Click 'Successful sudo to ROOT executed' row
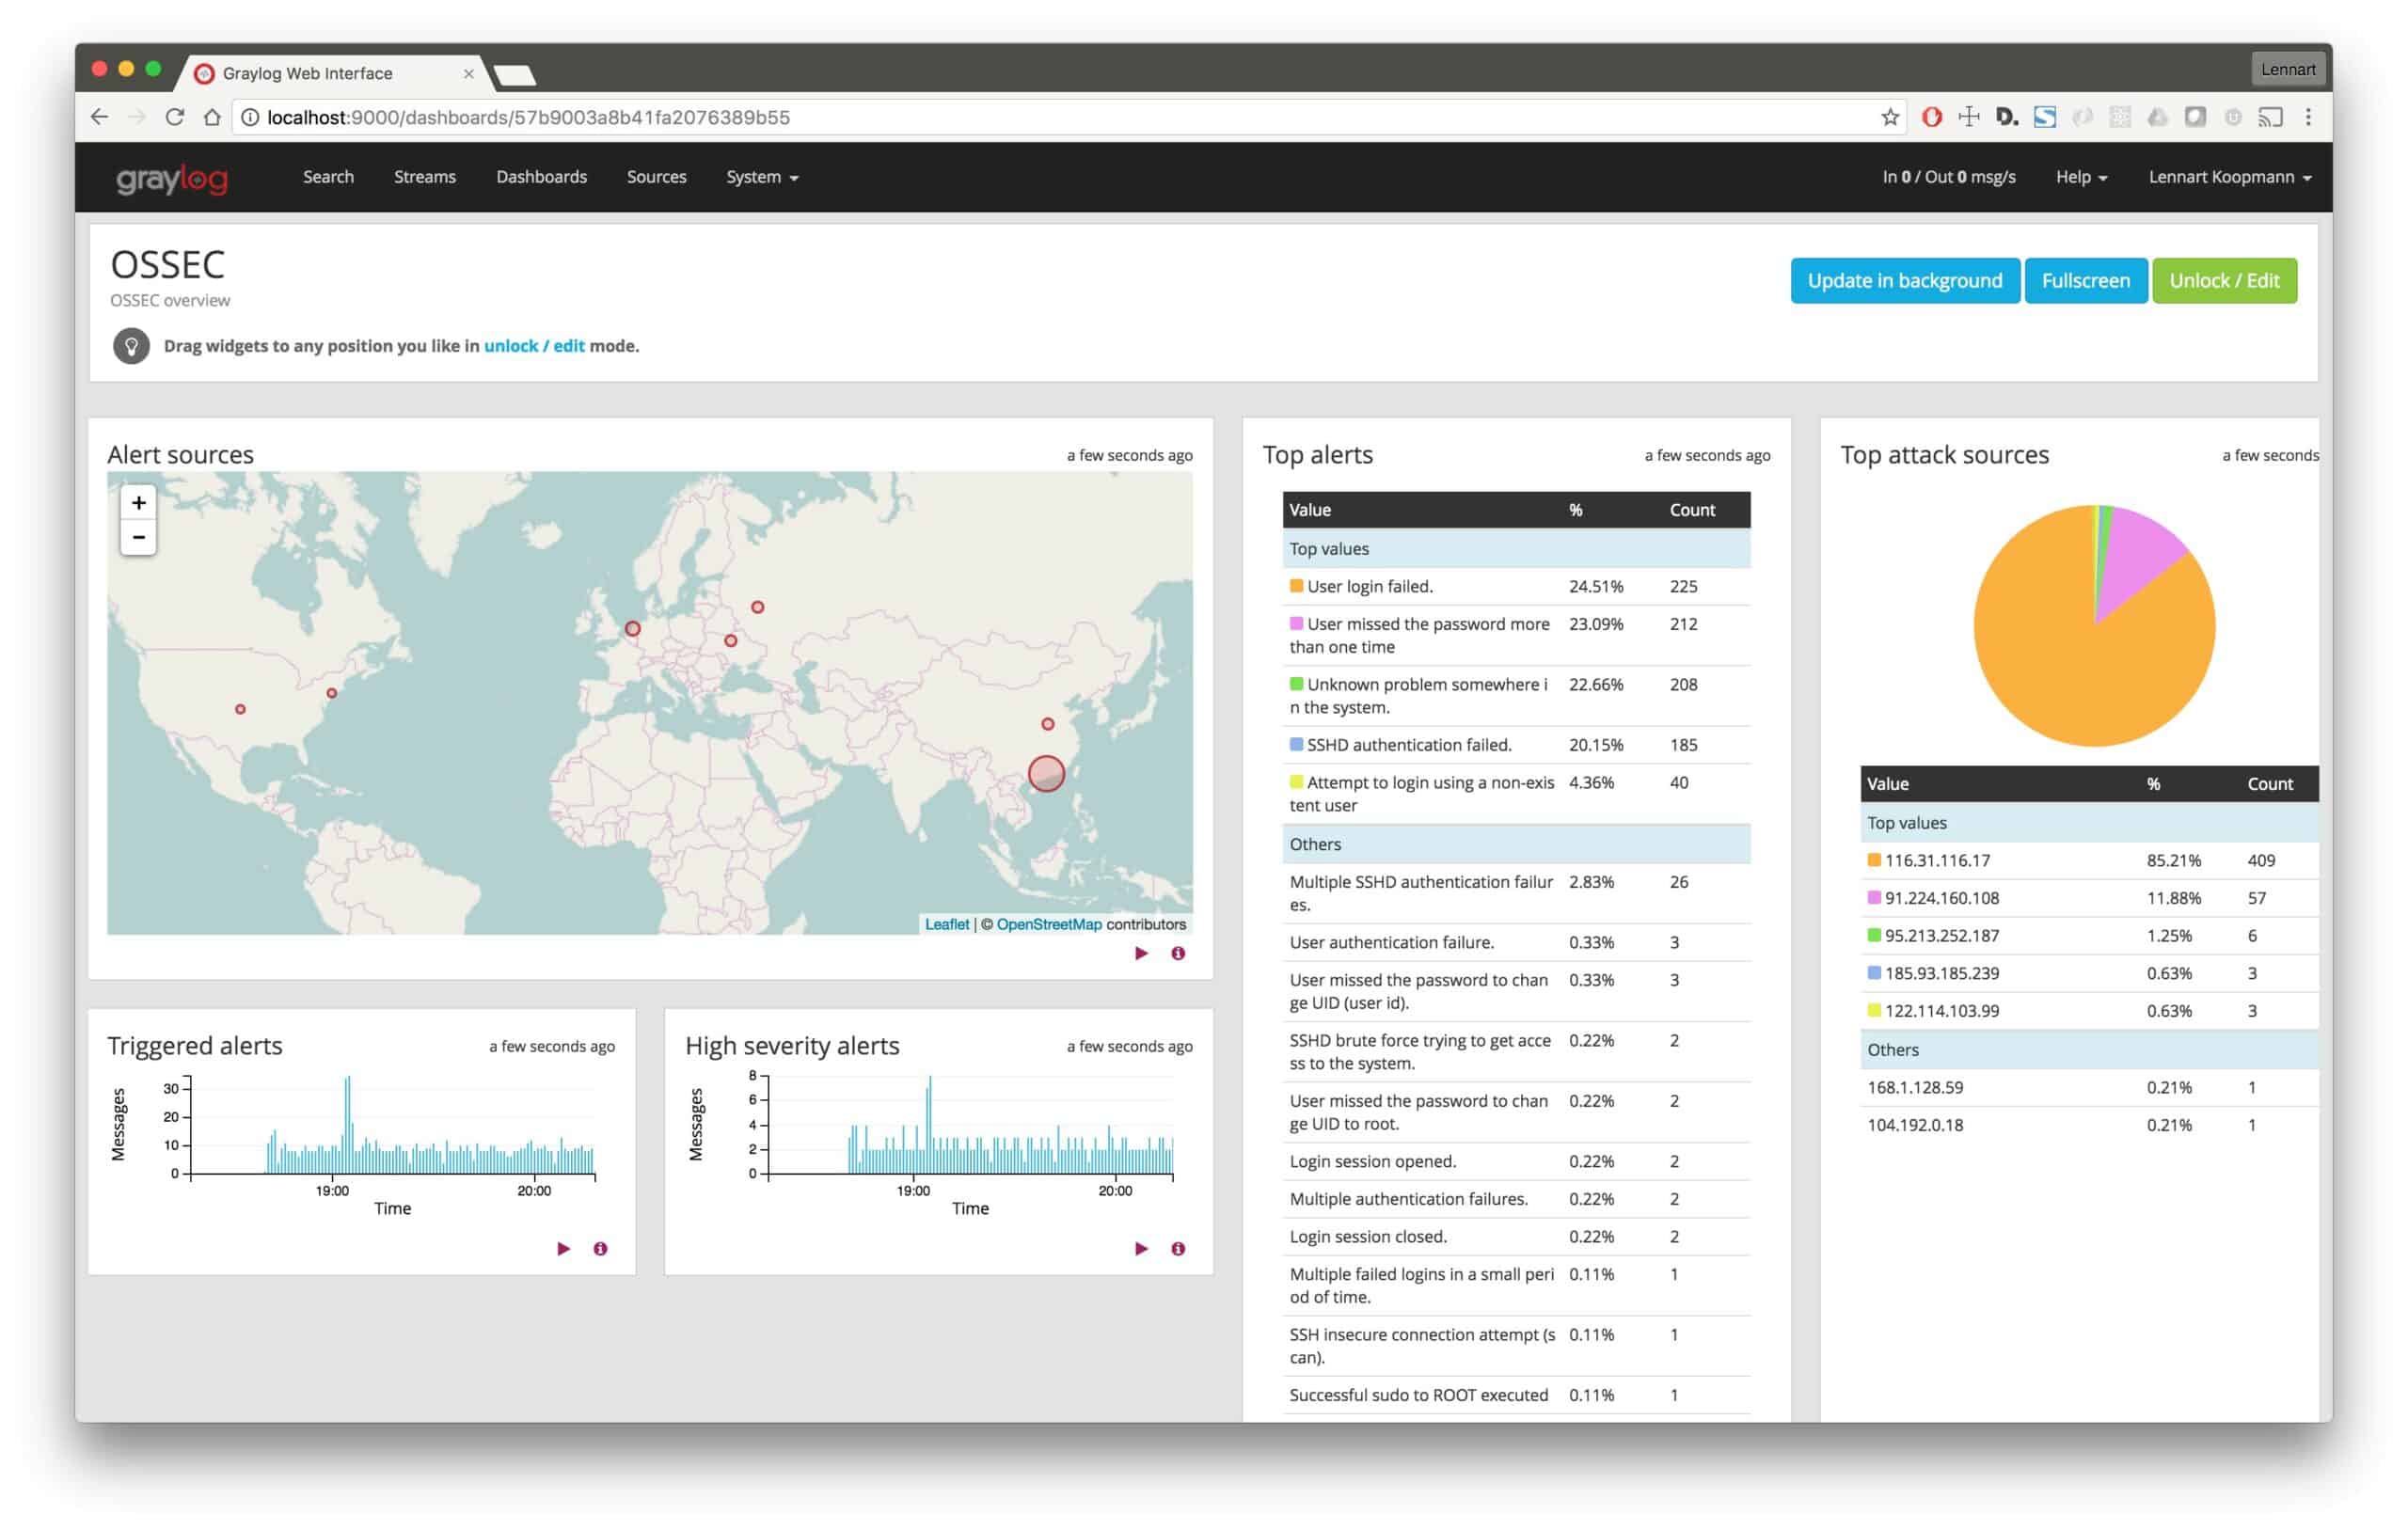Image resolution: width=2408 pixels, height=1530 pixels. click(x=1515, y=1395)
